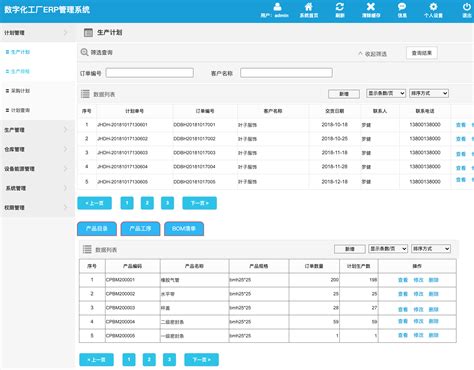The width and height of the screenshot is (474, 370).
Task: Click delivery date 2018-12-18
Action: [334, 182]
